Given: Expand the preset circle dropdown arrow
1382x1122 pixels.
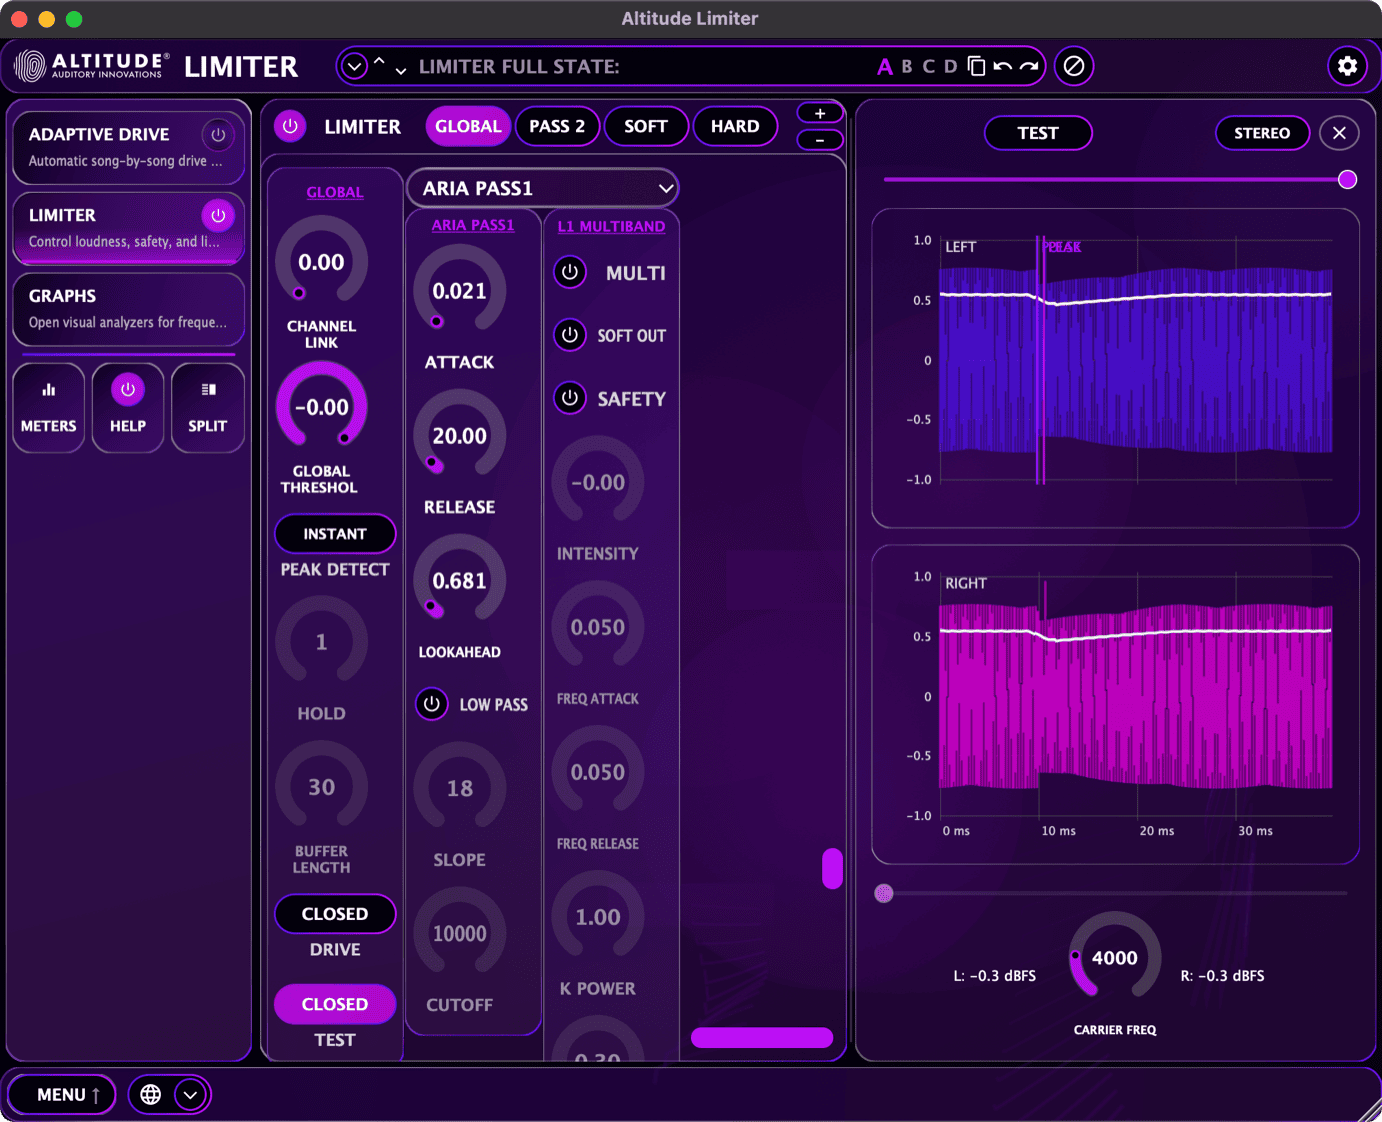Looking at the screenshot, I should click(x=354, y=67).
